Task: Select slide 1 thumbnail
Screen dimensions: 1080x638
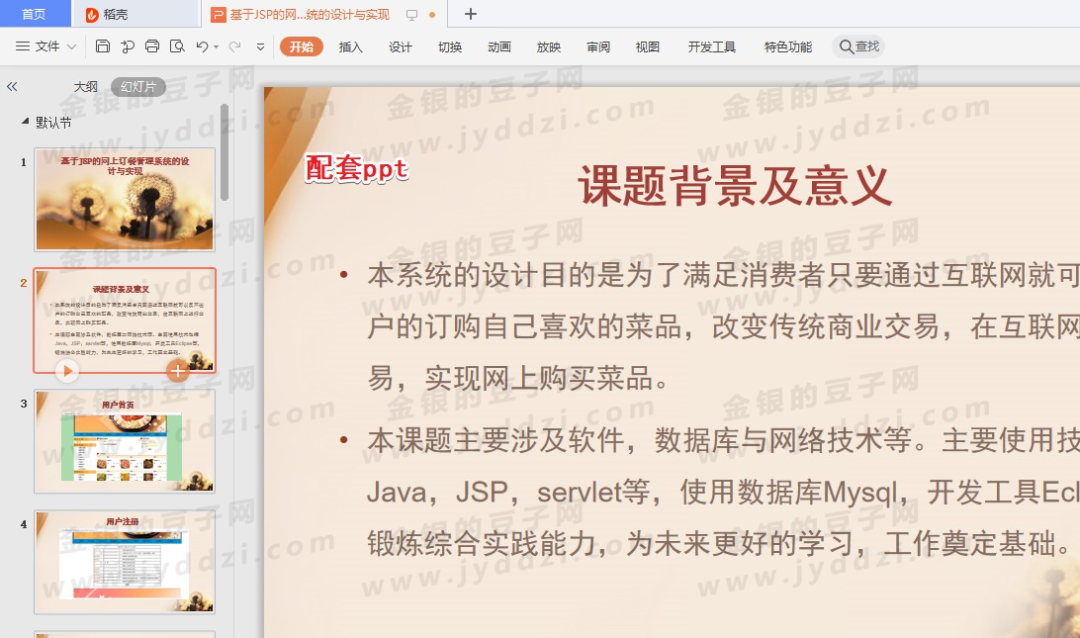Action: pyautogui.click(x=125, y=199)
